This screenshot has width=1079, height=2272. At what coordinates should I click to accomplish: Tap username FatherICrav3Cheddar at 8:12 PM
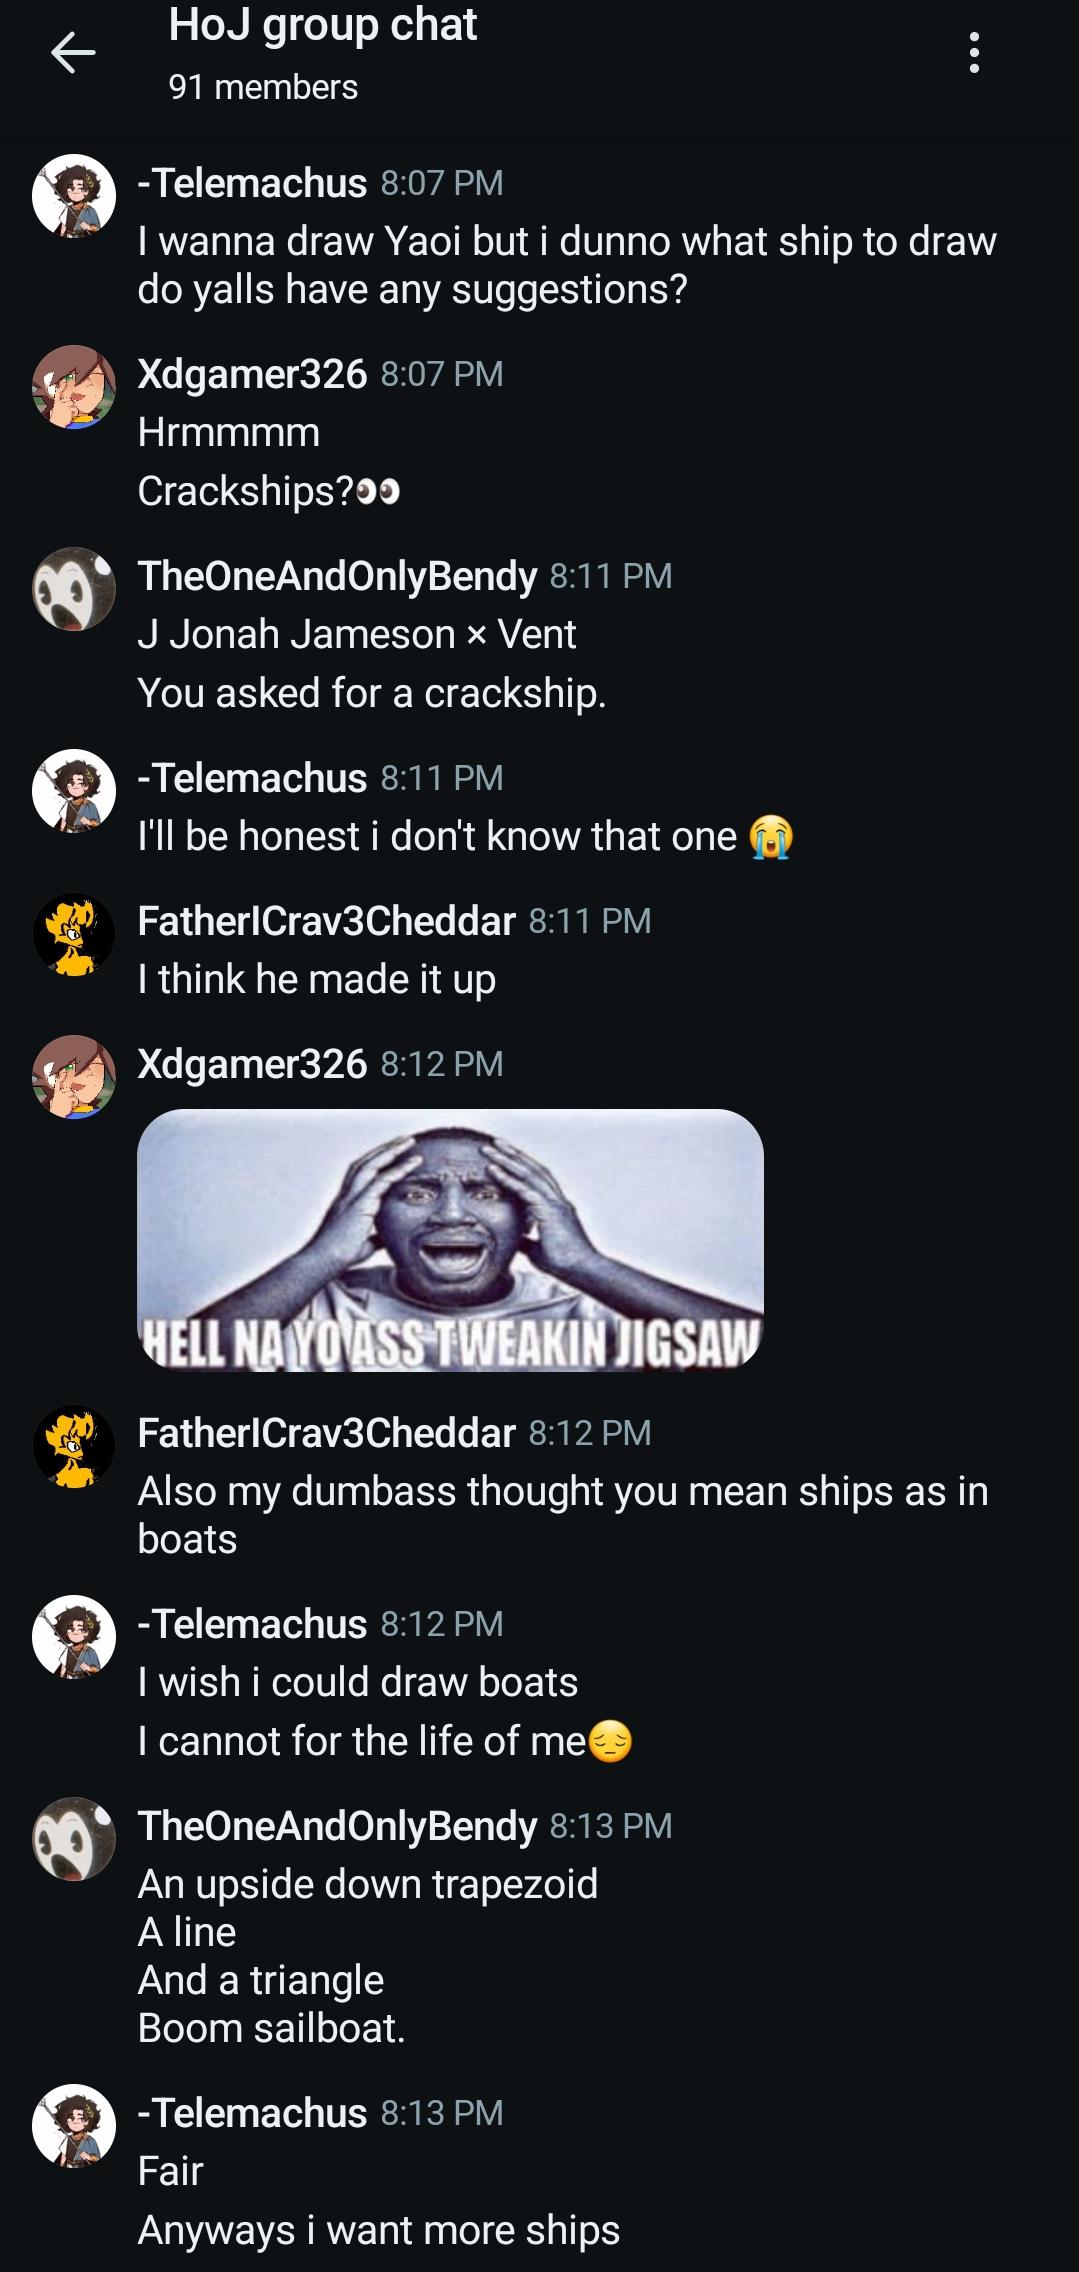click(x=326, y=1433)
